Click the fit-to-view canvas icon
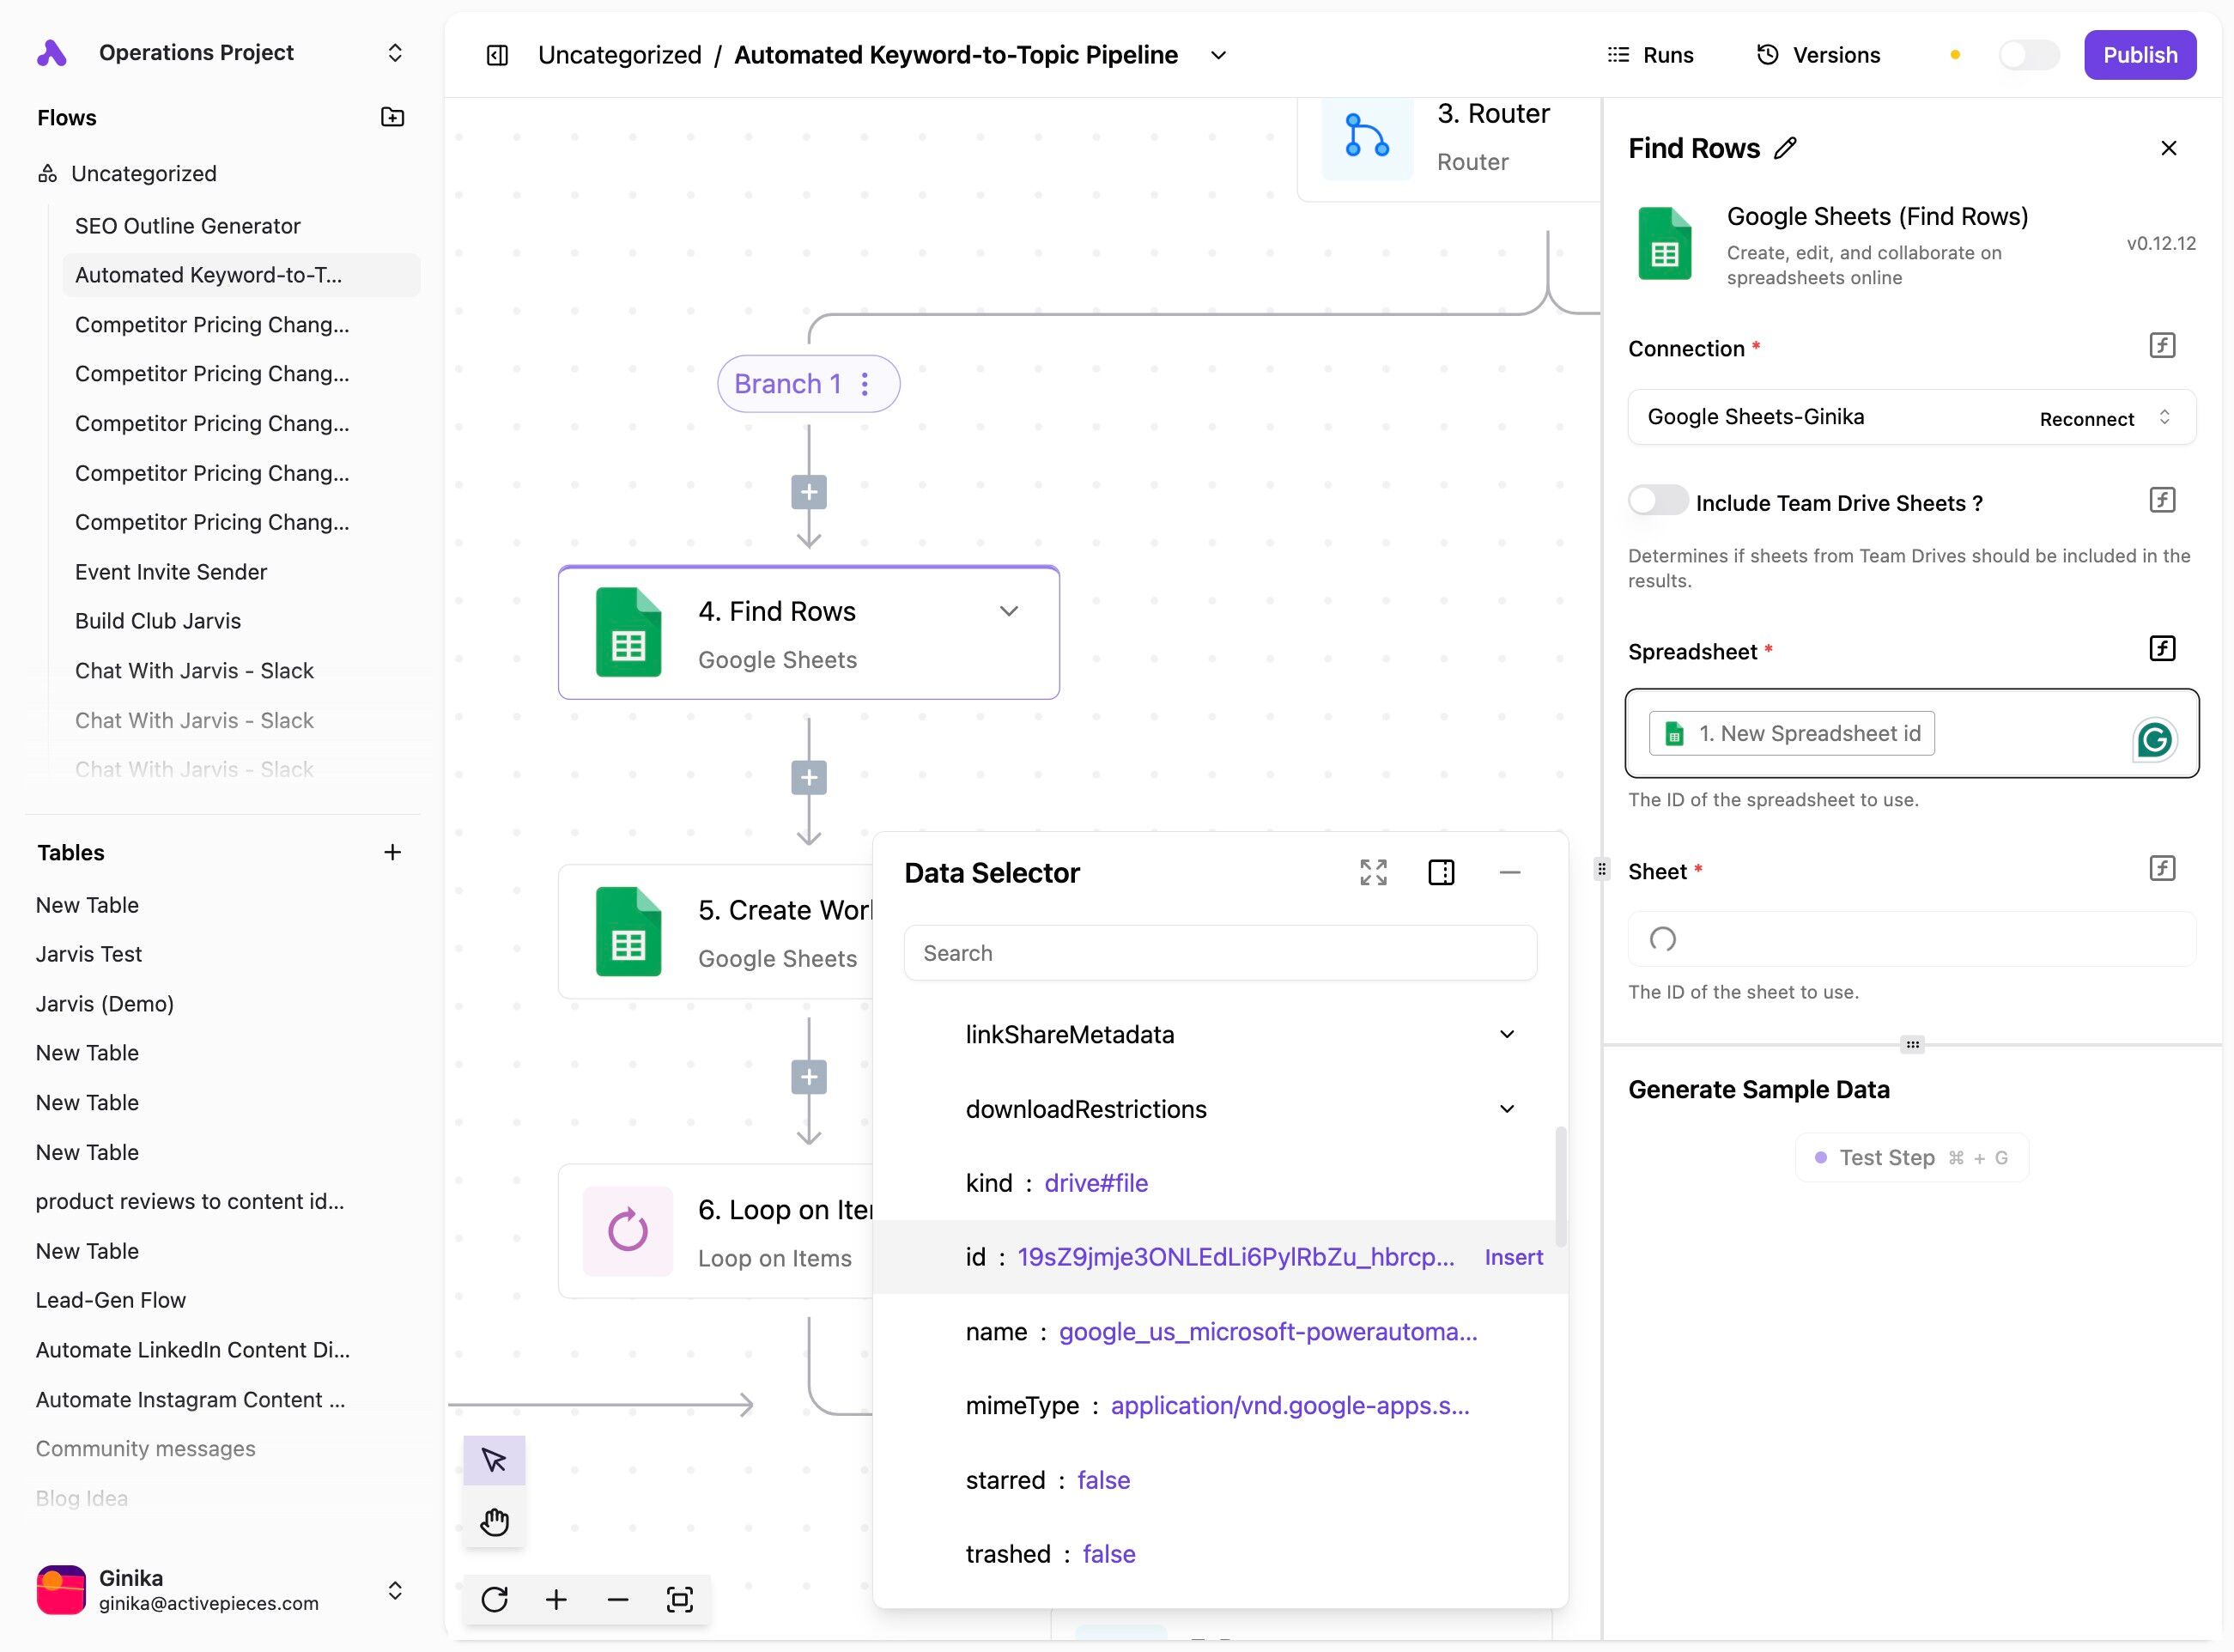Viewport: 2234px width, 1652px height. click(x=679, y=1599)
